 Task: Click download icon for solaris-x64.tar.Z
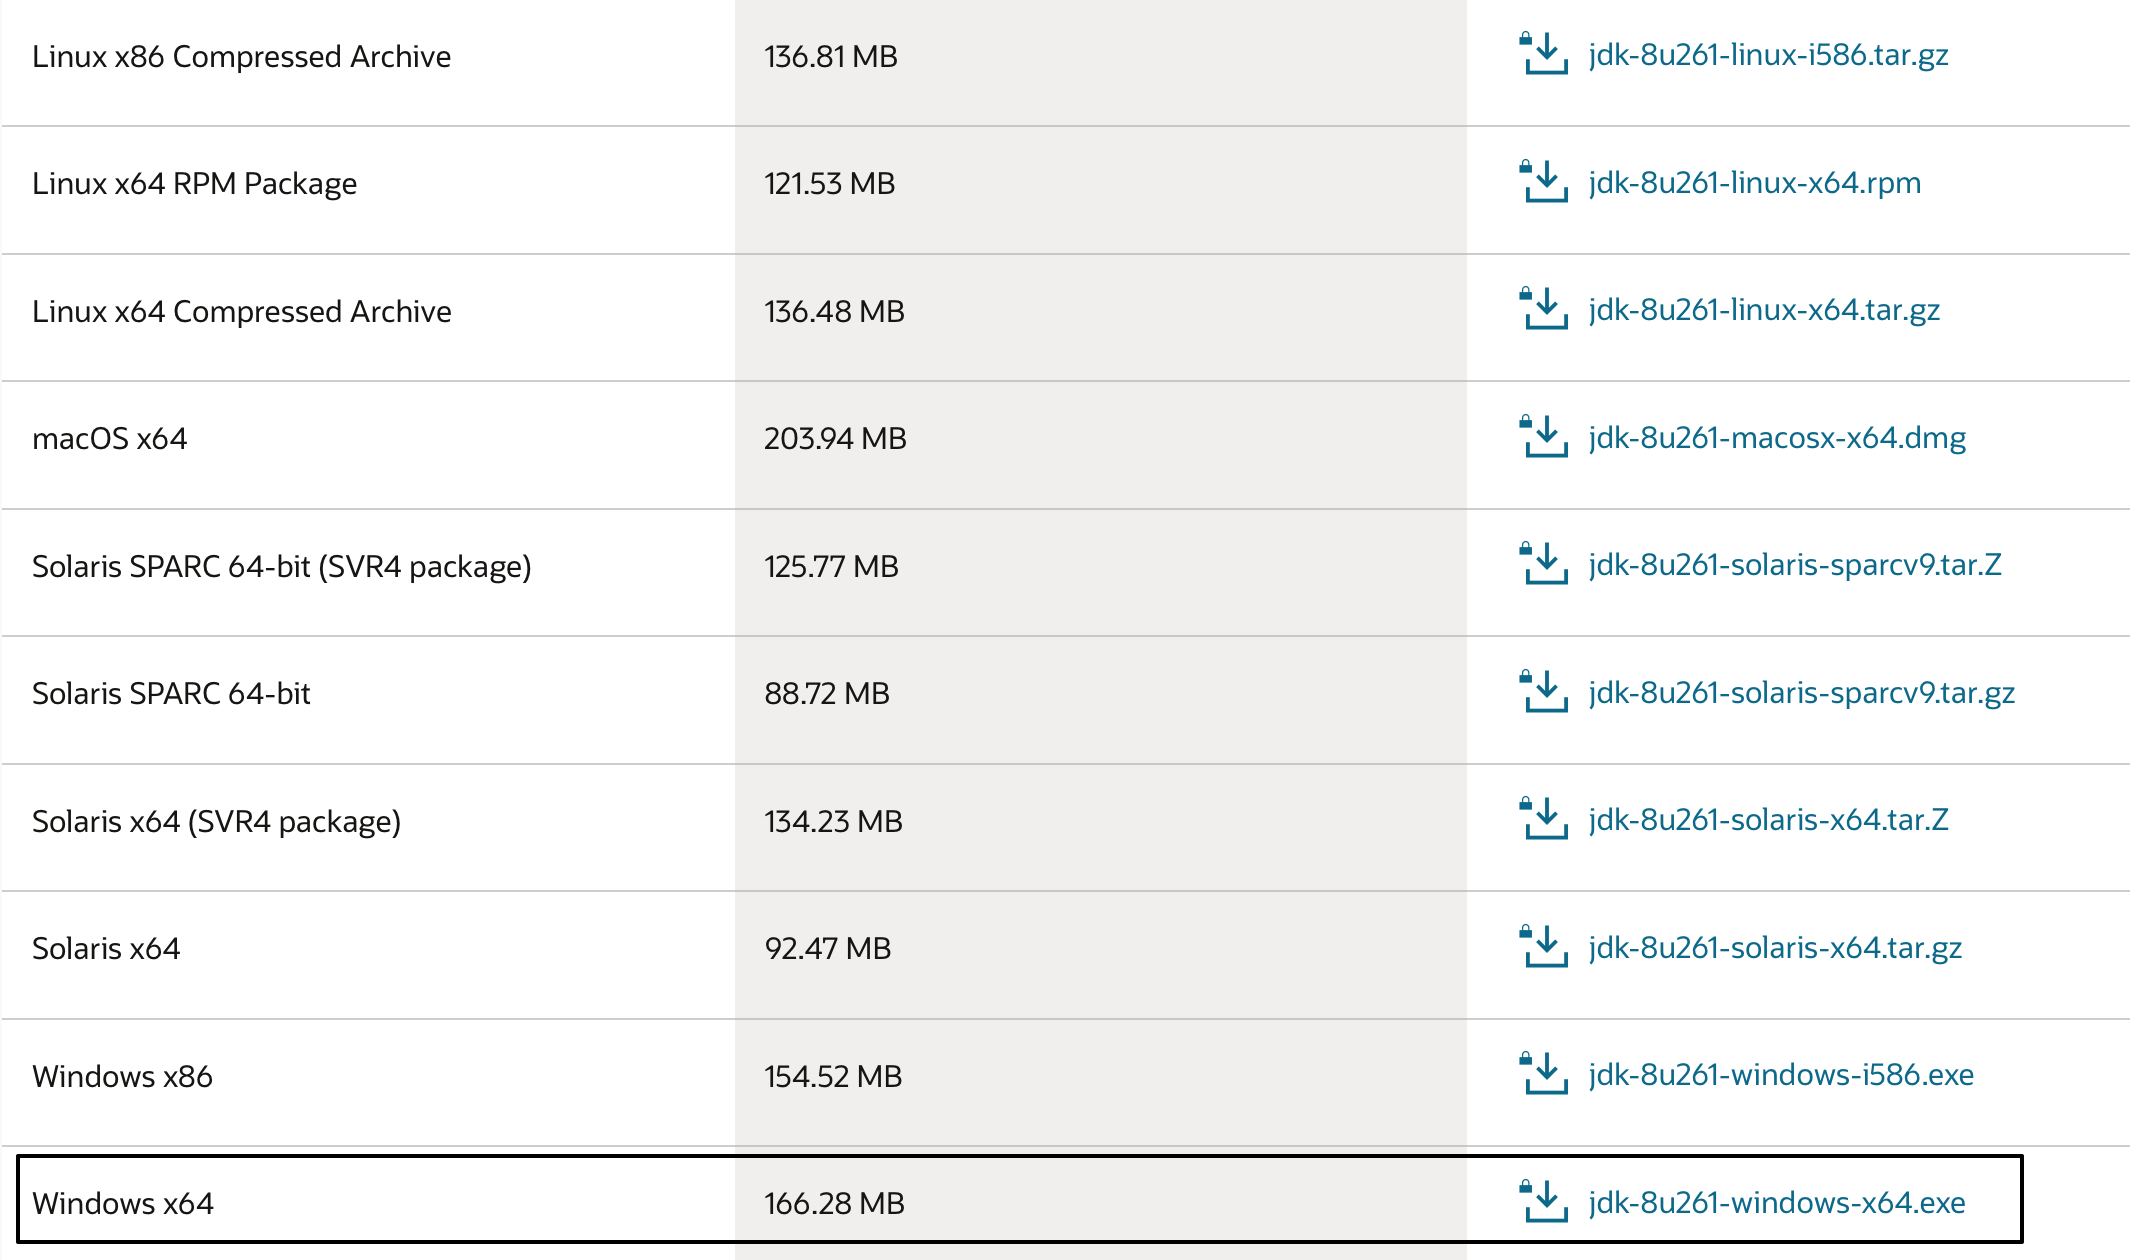[x=1544, y=820]
